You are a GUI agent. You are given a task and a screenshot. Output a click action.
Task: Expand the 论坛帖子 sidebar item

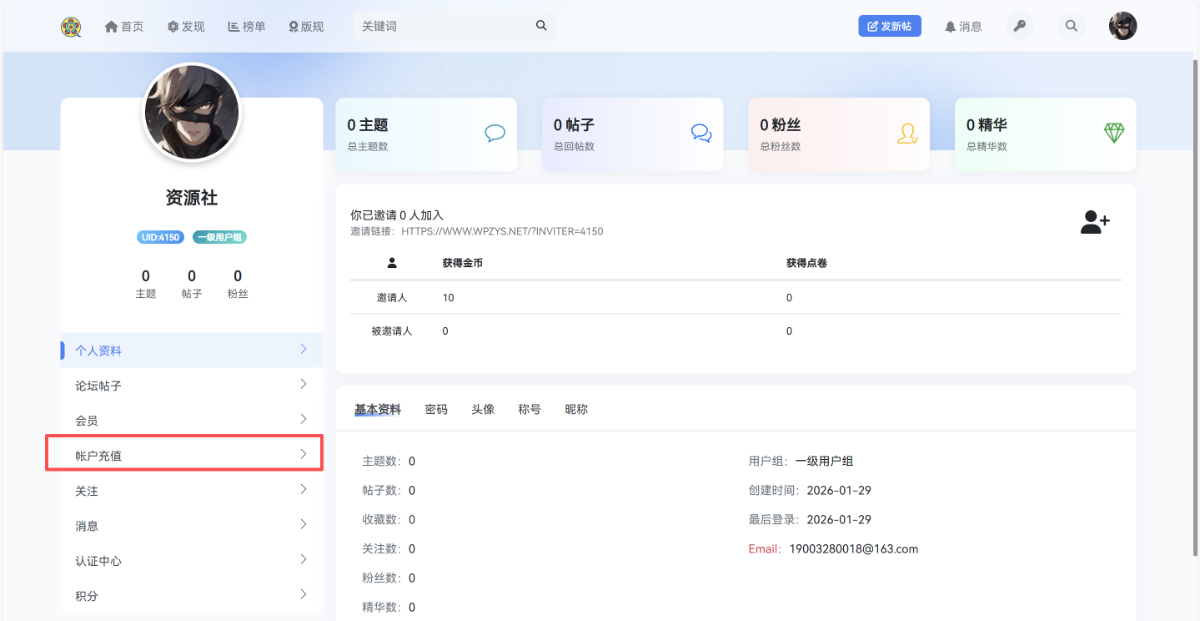pyautogui.click(x=190, y=385)
